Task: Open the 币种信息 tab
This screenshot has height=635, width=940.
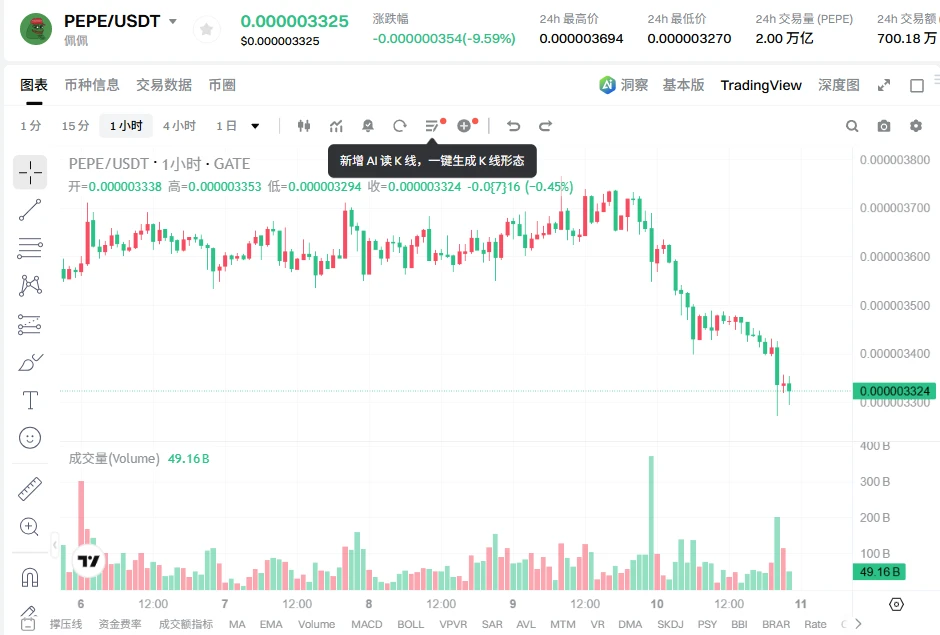Action: click(x=92, y=85)
